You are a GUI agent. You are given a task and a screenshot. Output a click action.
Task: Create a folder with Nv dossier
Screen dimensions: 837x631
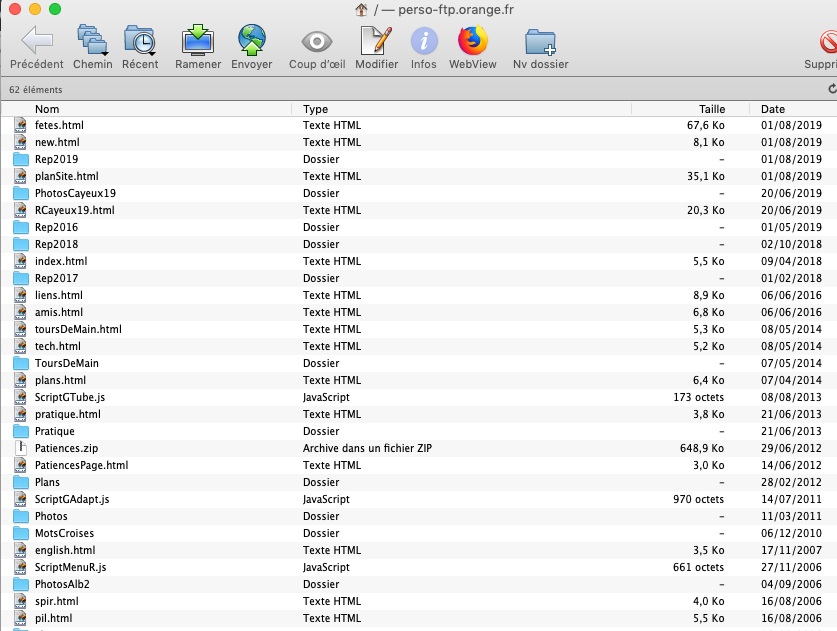coord(540,41)
